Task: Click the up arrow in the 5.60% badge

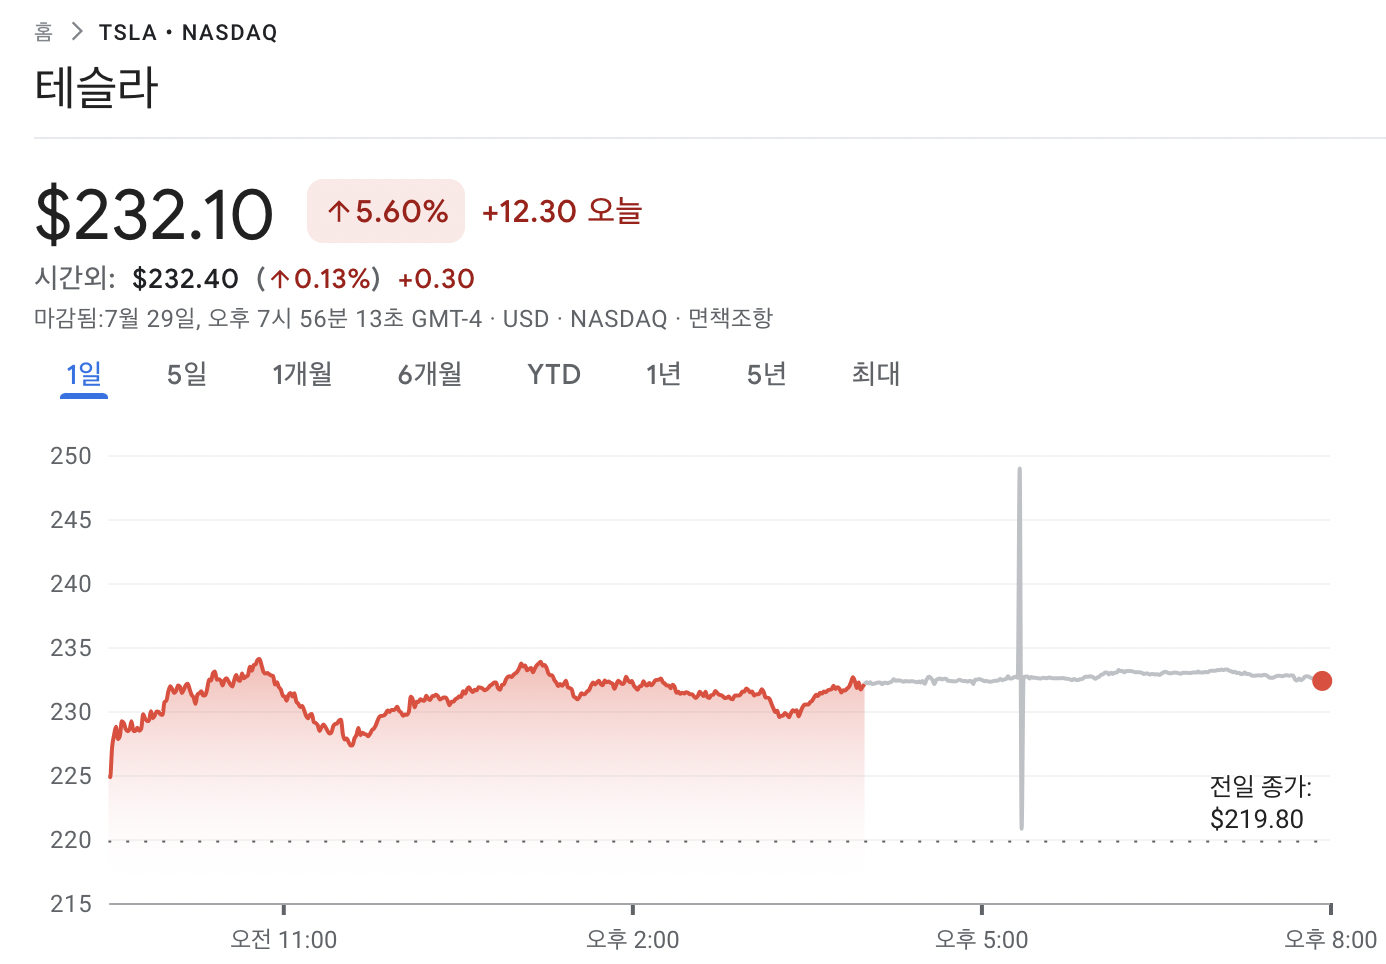Action: [x=339, y=211]
